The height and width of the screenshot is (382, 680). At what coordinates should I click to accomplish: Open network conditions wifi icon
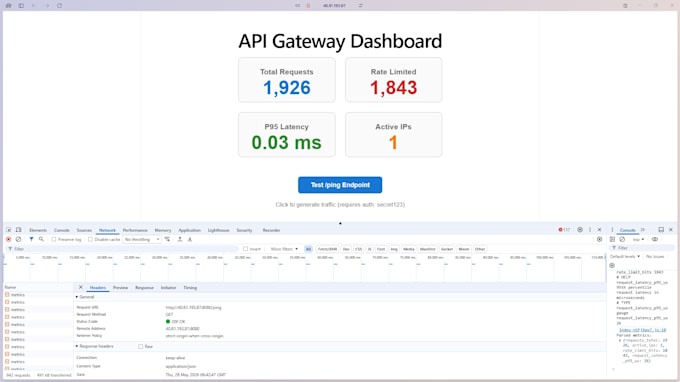click(x=167, y=239)
